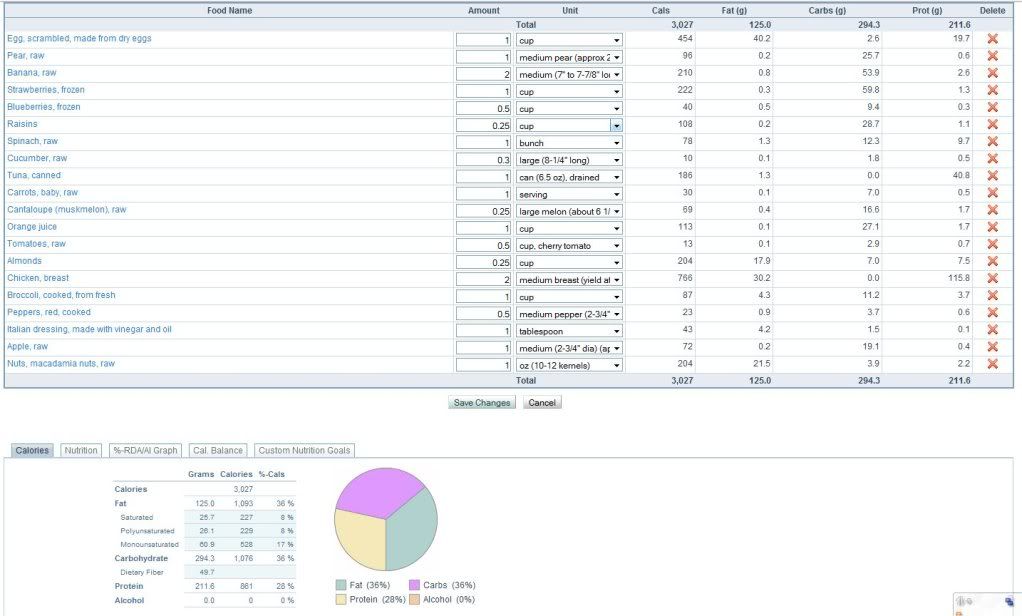Delete the macadamia nuts row
The width and height of the screenshot is (1022, 616).
pos(992,364)
